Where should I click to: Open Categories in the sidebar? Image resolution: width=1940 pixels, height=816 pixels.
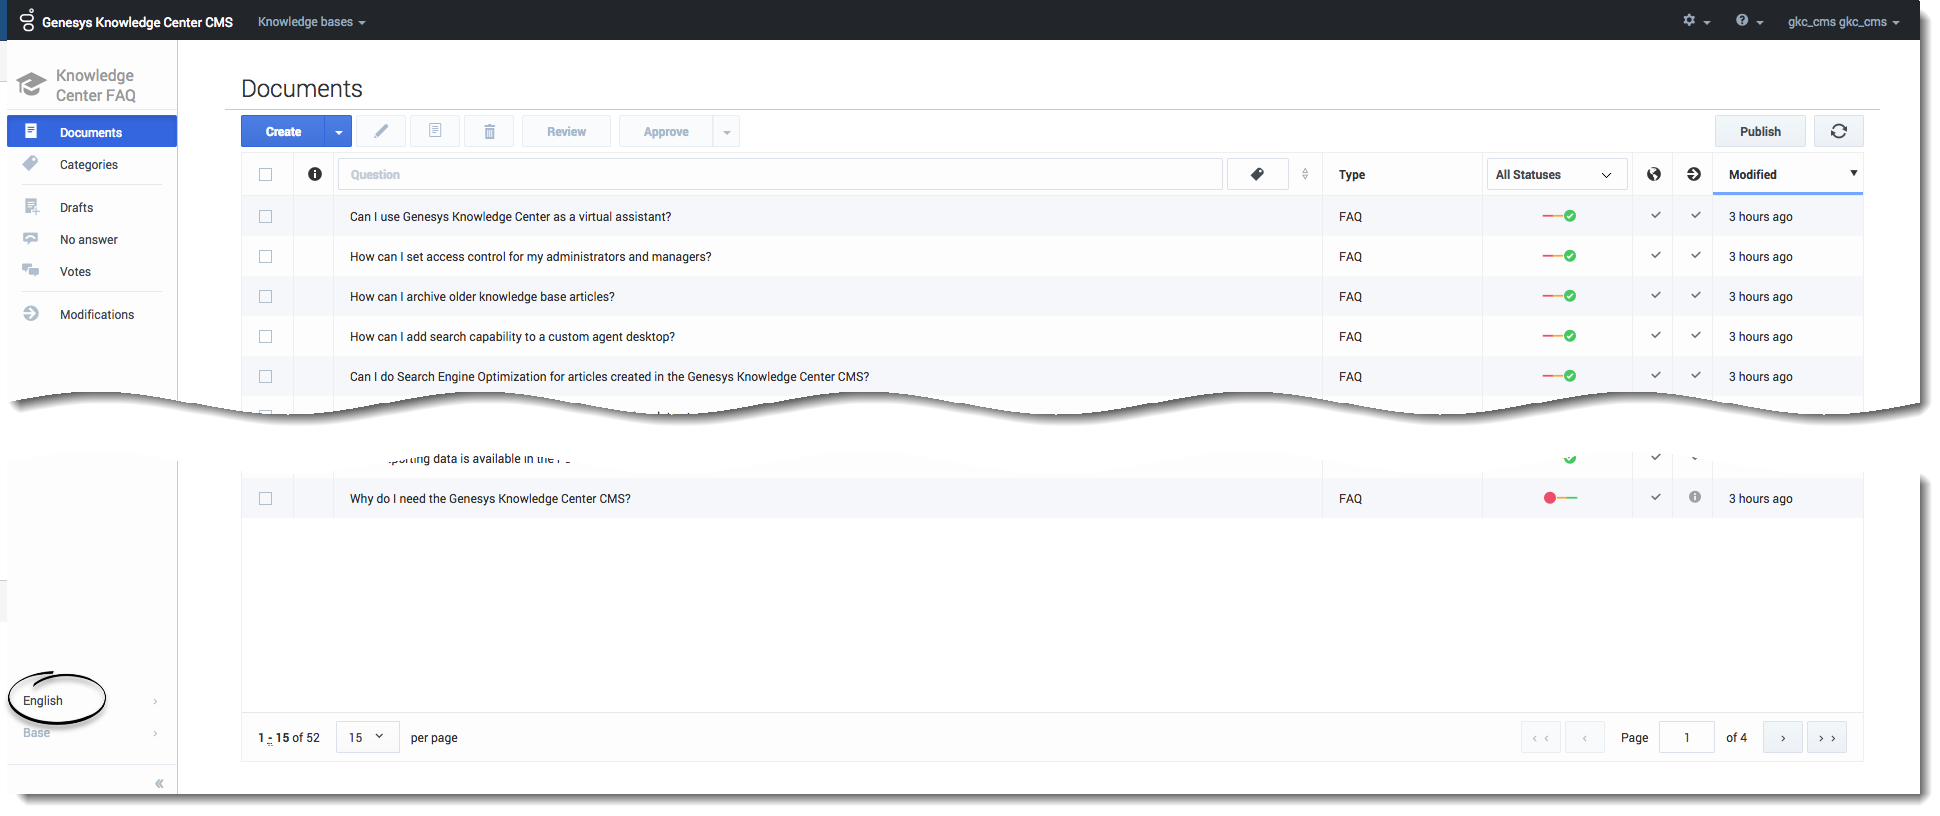(x=89, y=165)
